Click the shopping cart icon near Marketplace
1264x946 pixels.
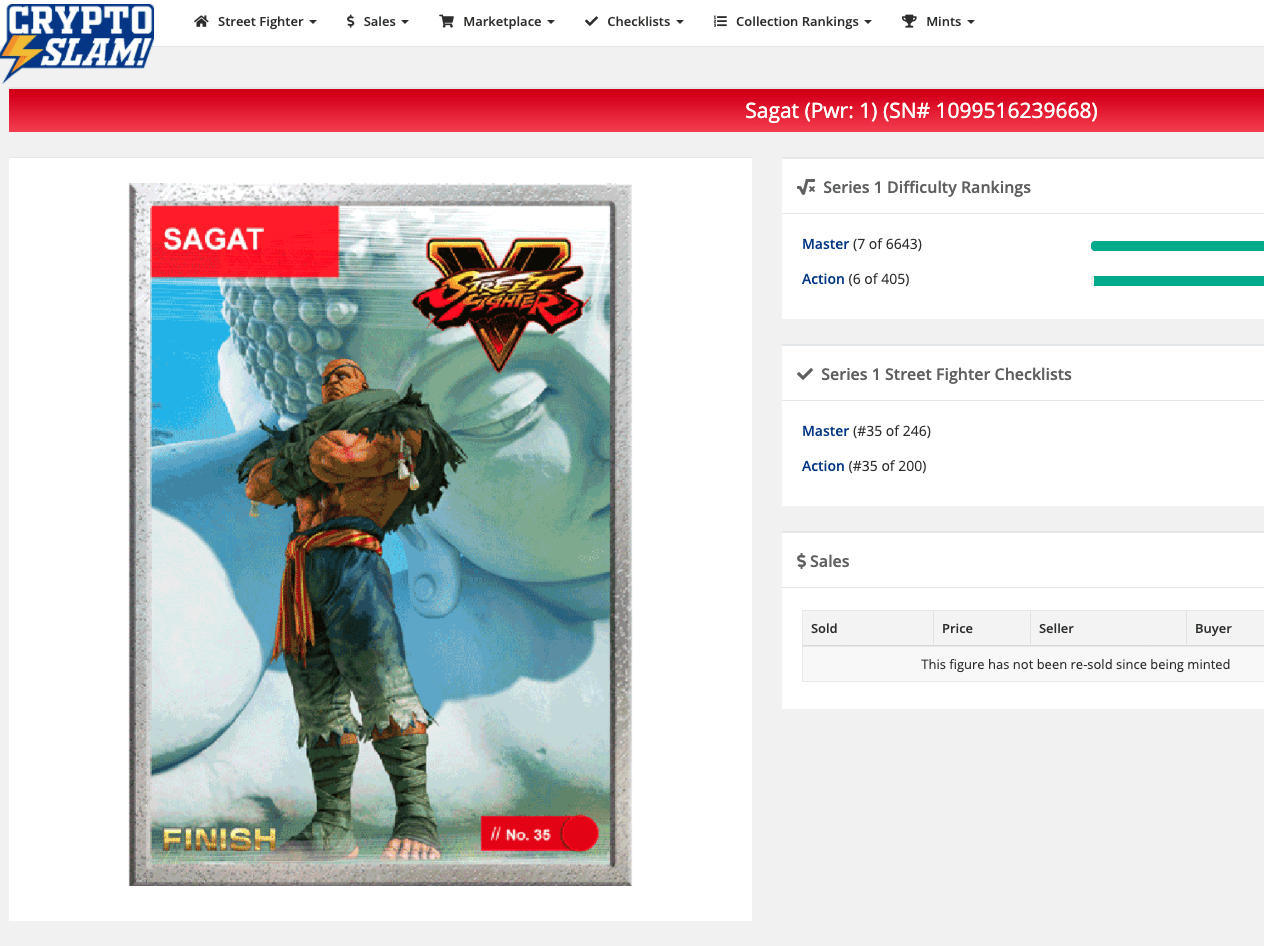(446, 21)
